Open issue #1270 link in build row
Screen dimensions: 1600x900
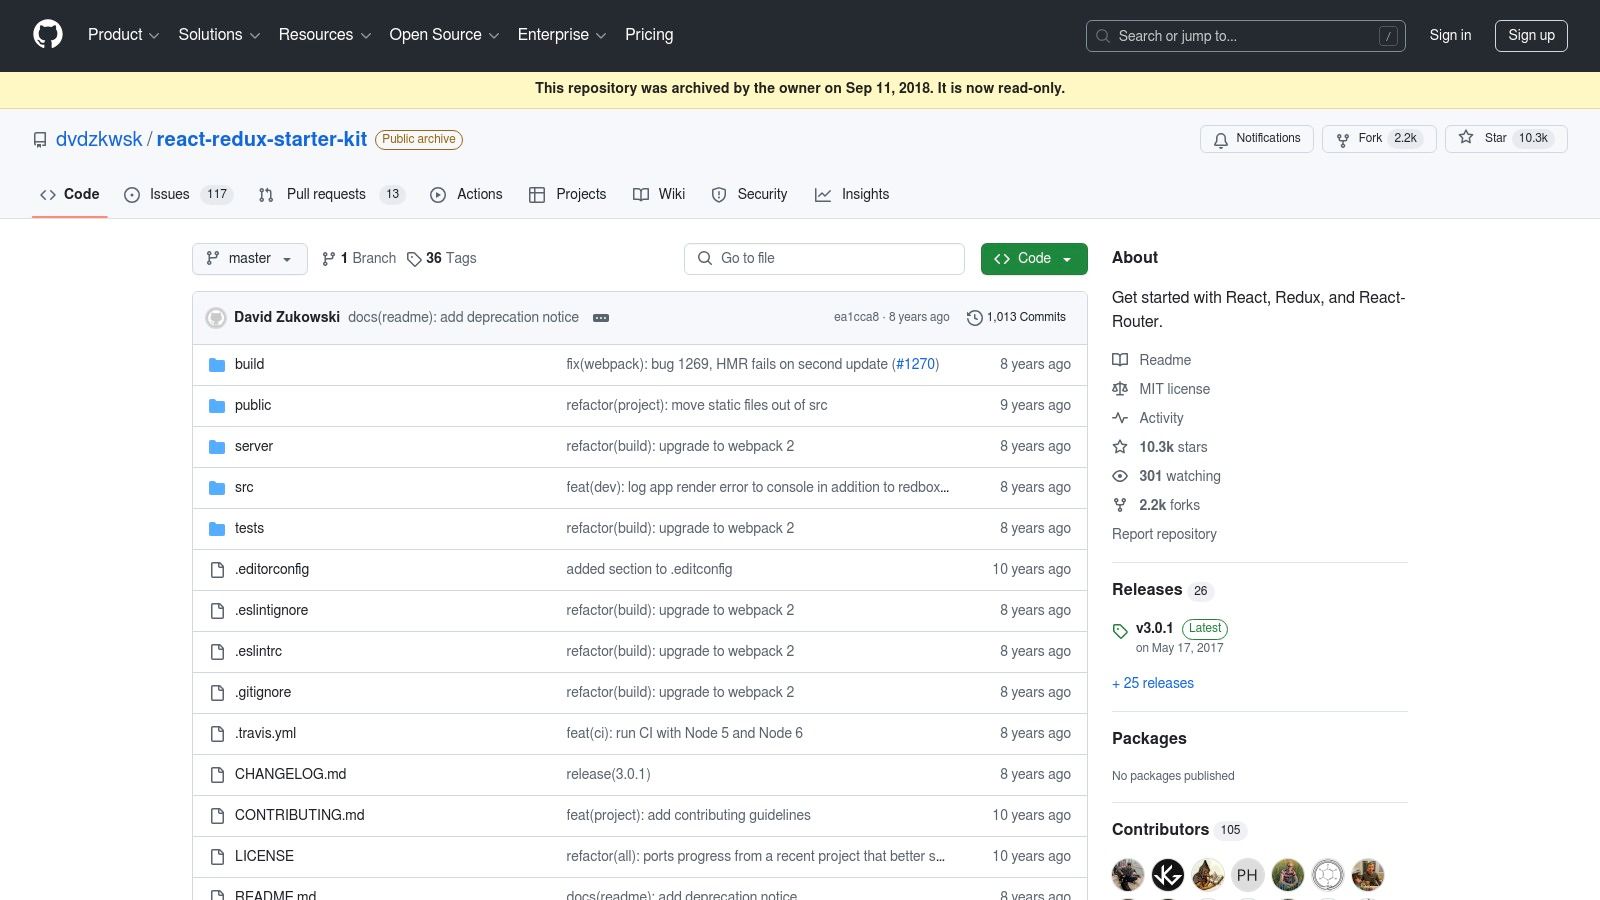pyautogui.click(x=915, y=364)
